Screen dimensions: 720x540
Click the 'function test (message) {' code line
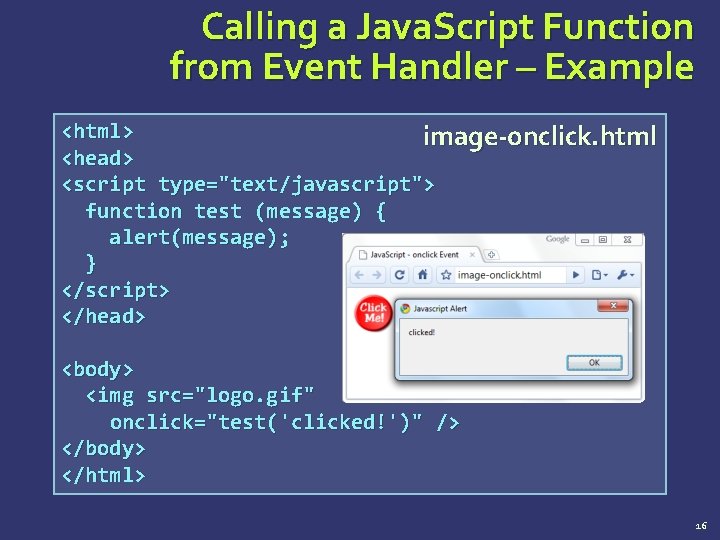pyautogui.click(x=236, y=212)
